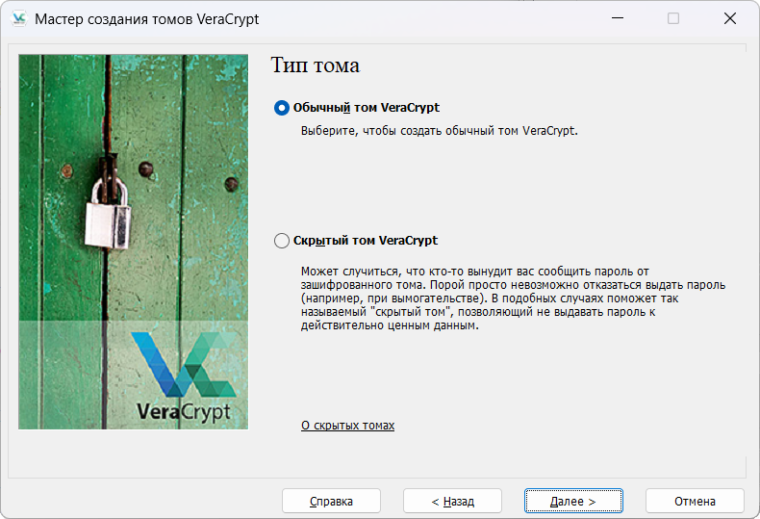Click the 'Обычный том VeraCrypt' label text

point(366,108)
